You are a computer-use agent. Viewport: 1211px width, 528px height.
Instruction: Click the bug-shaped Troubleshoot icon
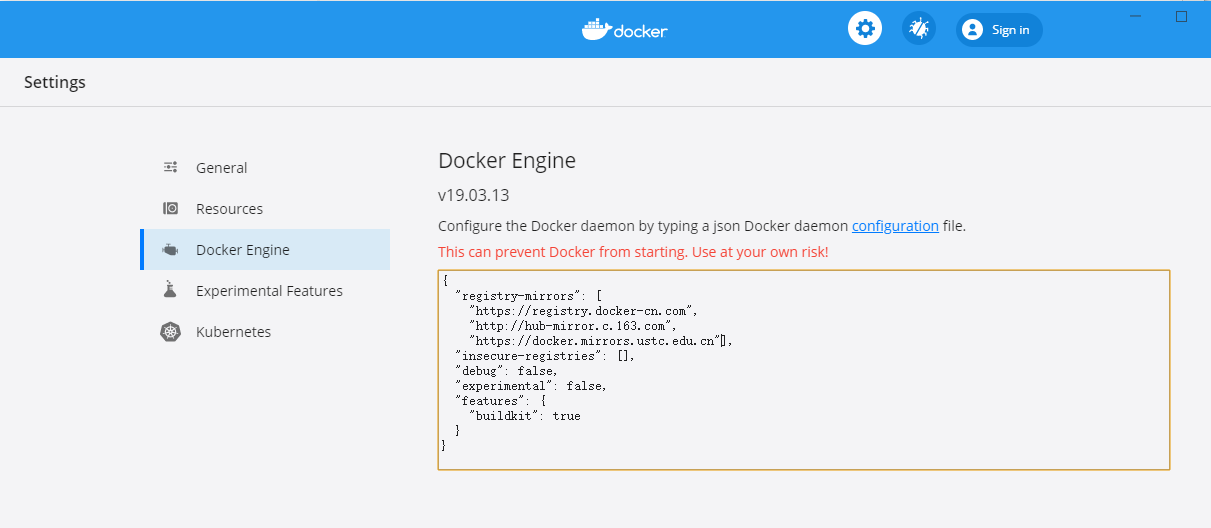click(918, 29)
